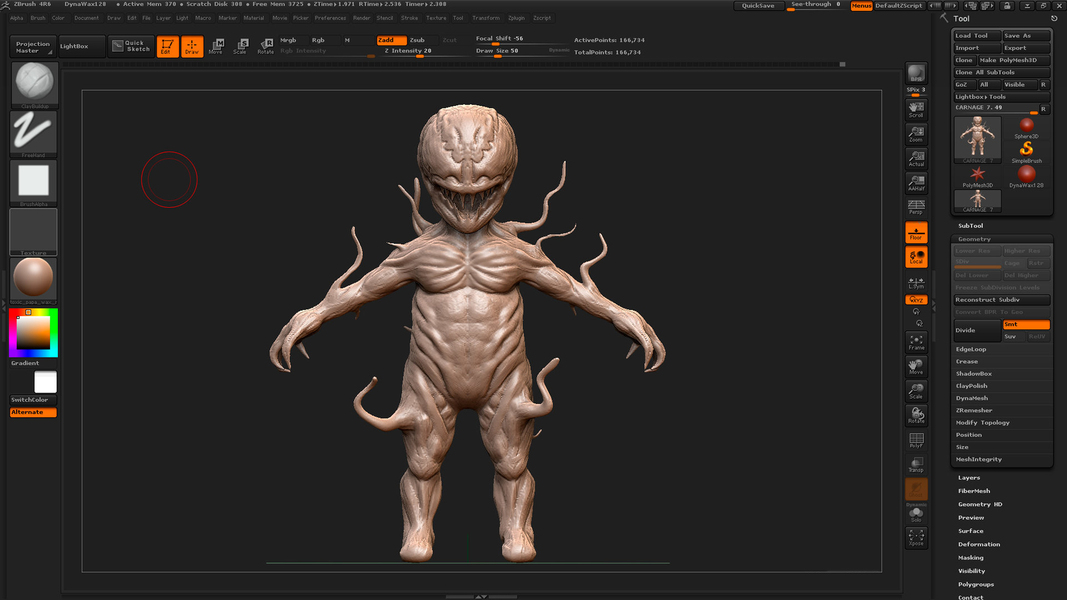Image resolution: width=1067 pixels, height=600 pixels.
Task: Click the L.Sym icon
Action: (916, 282)
